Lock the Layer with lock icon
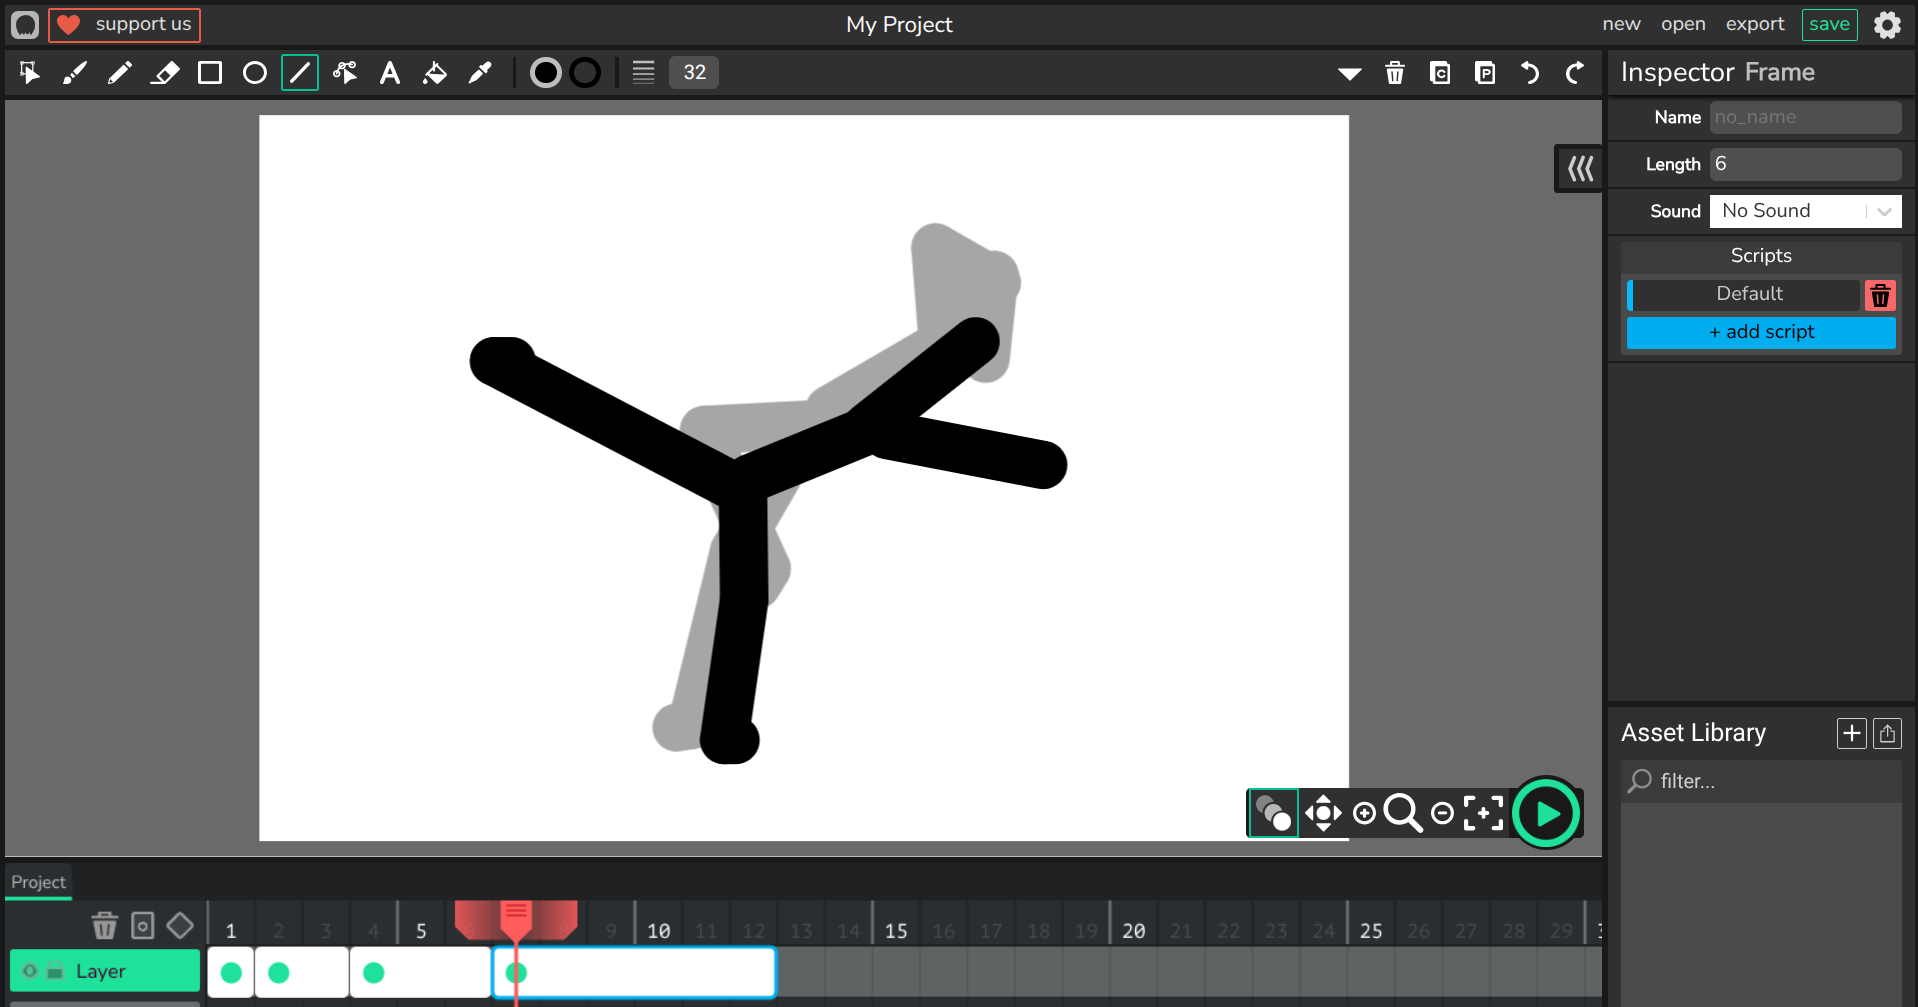 pyautogui.click(x=56, y=971)
